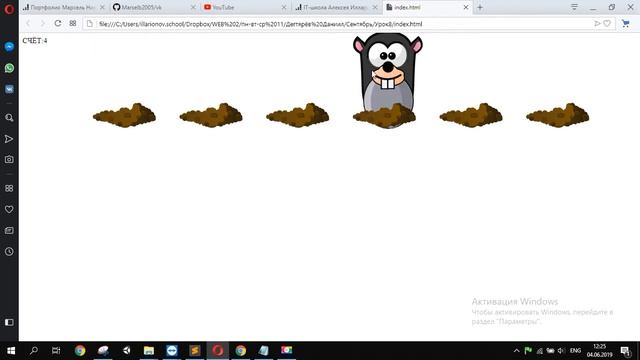640x360 pixels.
Task: Click the first dirt mound on the left
Action: pos(124,115)
